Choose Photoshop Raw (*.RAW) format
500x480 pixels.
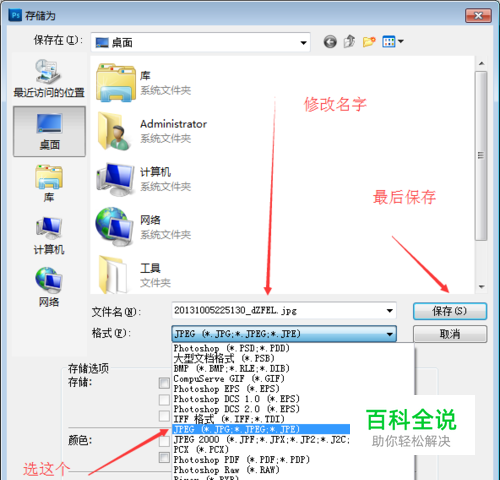coord(226,470)
